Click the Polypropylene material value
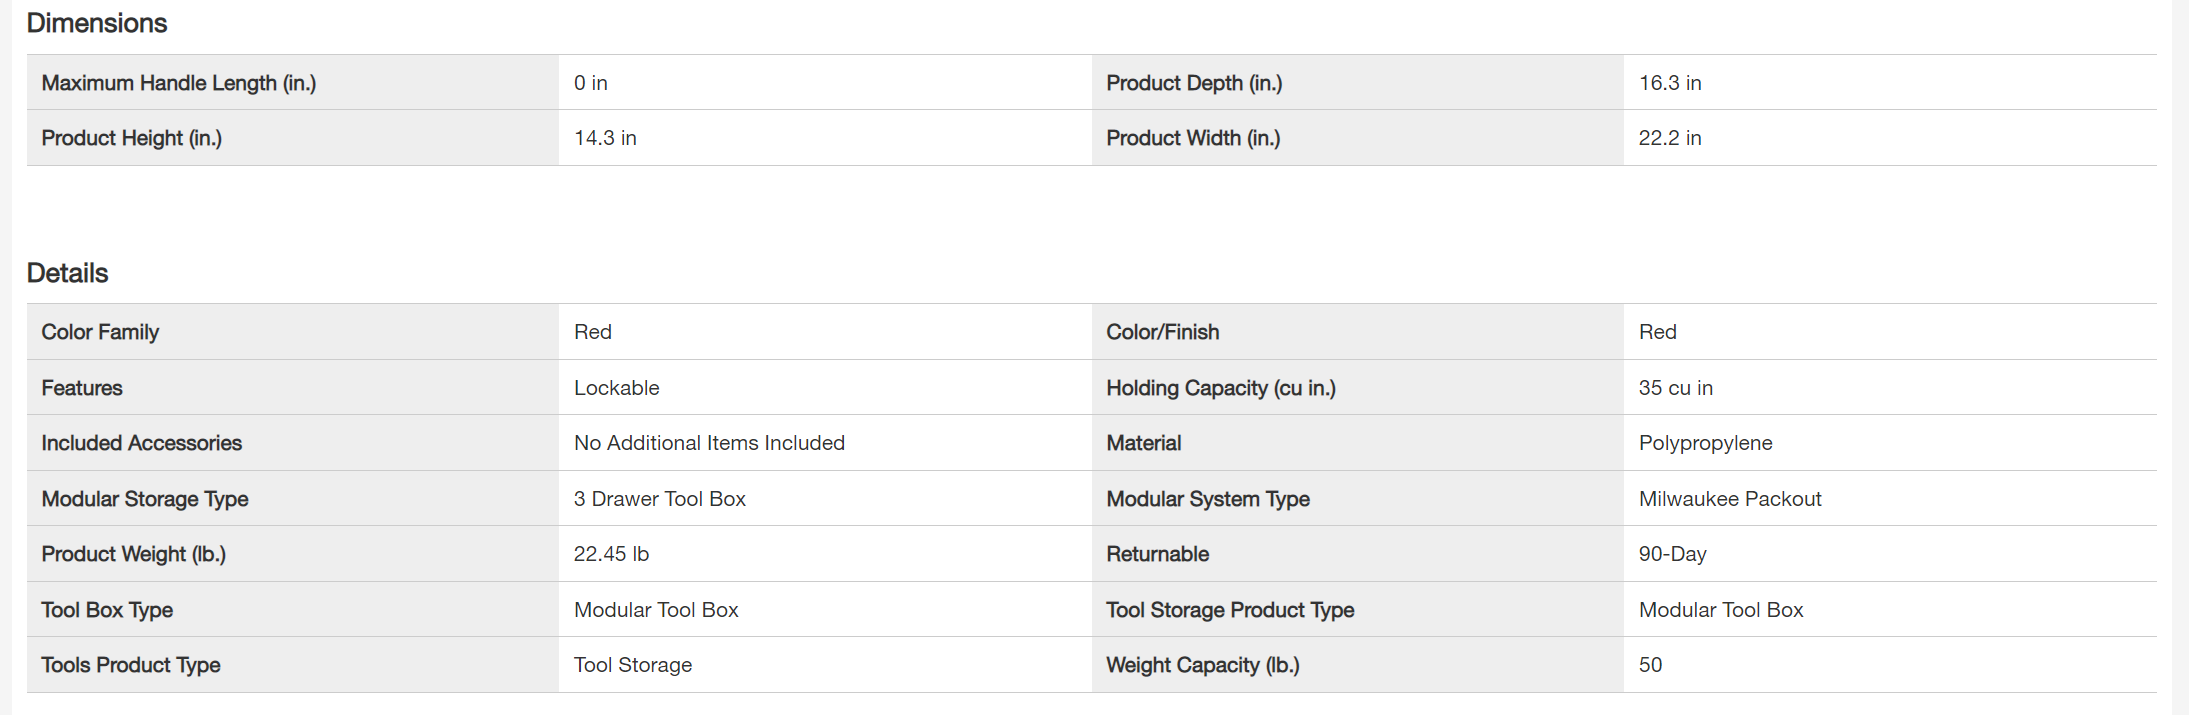Screen dimensions: 2189x715 (x=1706, y=443)
